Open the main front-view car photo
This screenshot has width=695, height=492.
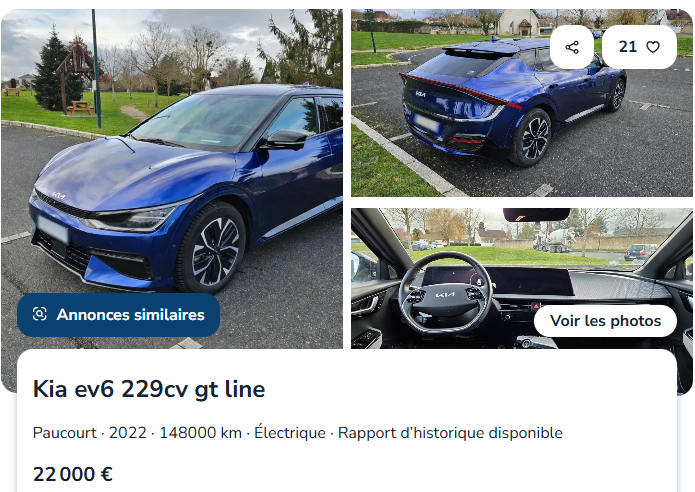[x=172, y=177]
